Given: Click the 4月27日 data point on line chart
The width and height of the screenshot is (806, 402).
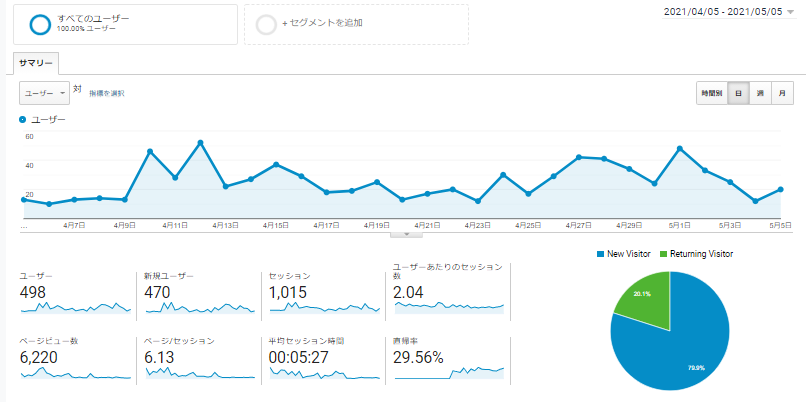Looking at the screenshot, I should [x=579, y=157].
